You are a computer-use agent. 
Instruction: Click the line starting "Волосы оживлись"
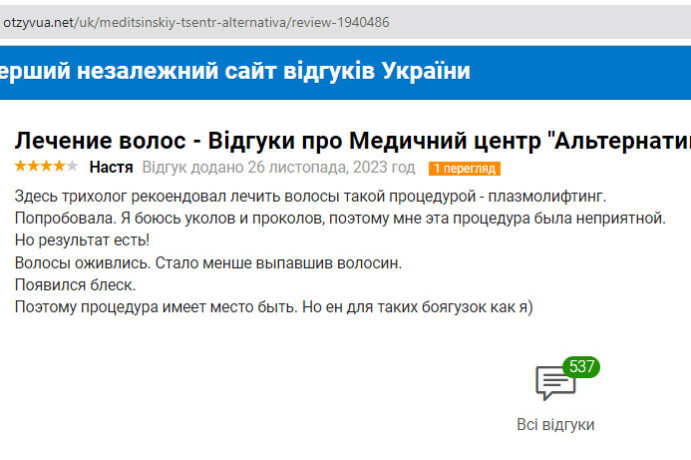coord(208,262)
